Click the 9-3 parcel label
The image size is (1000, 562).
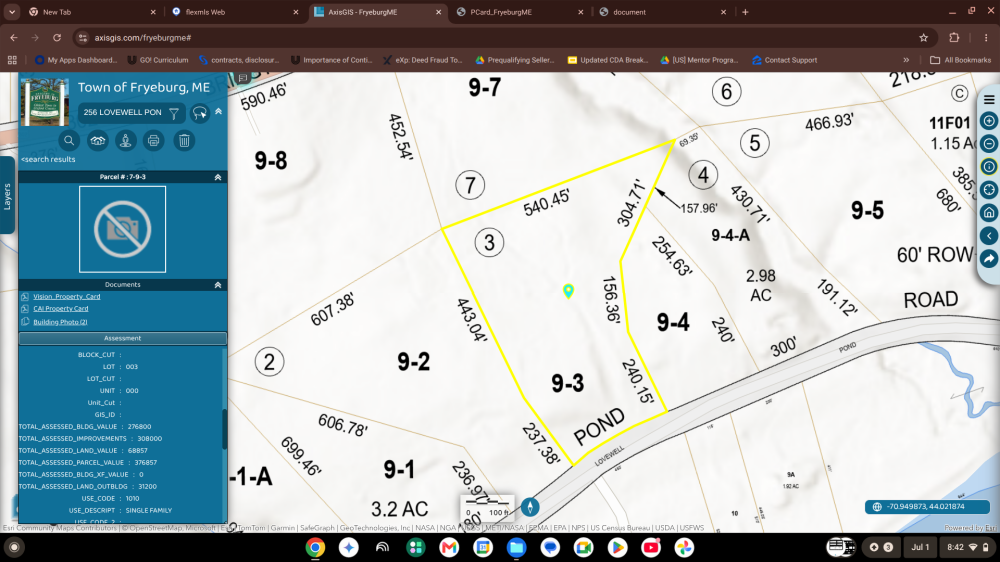[567, 383]
